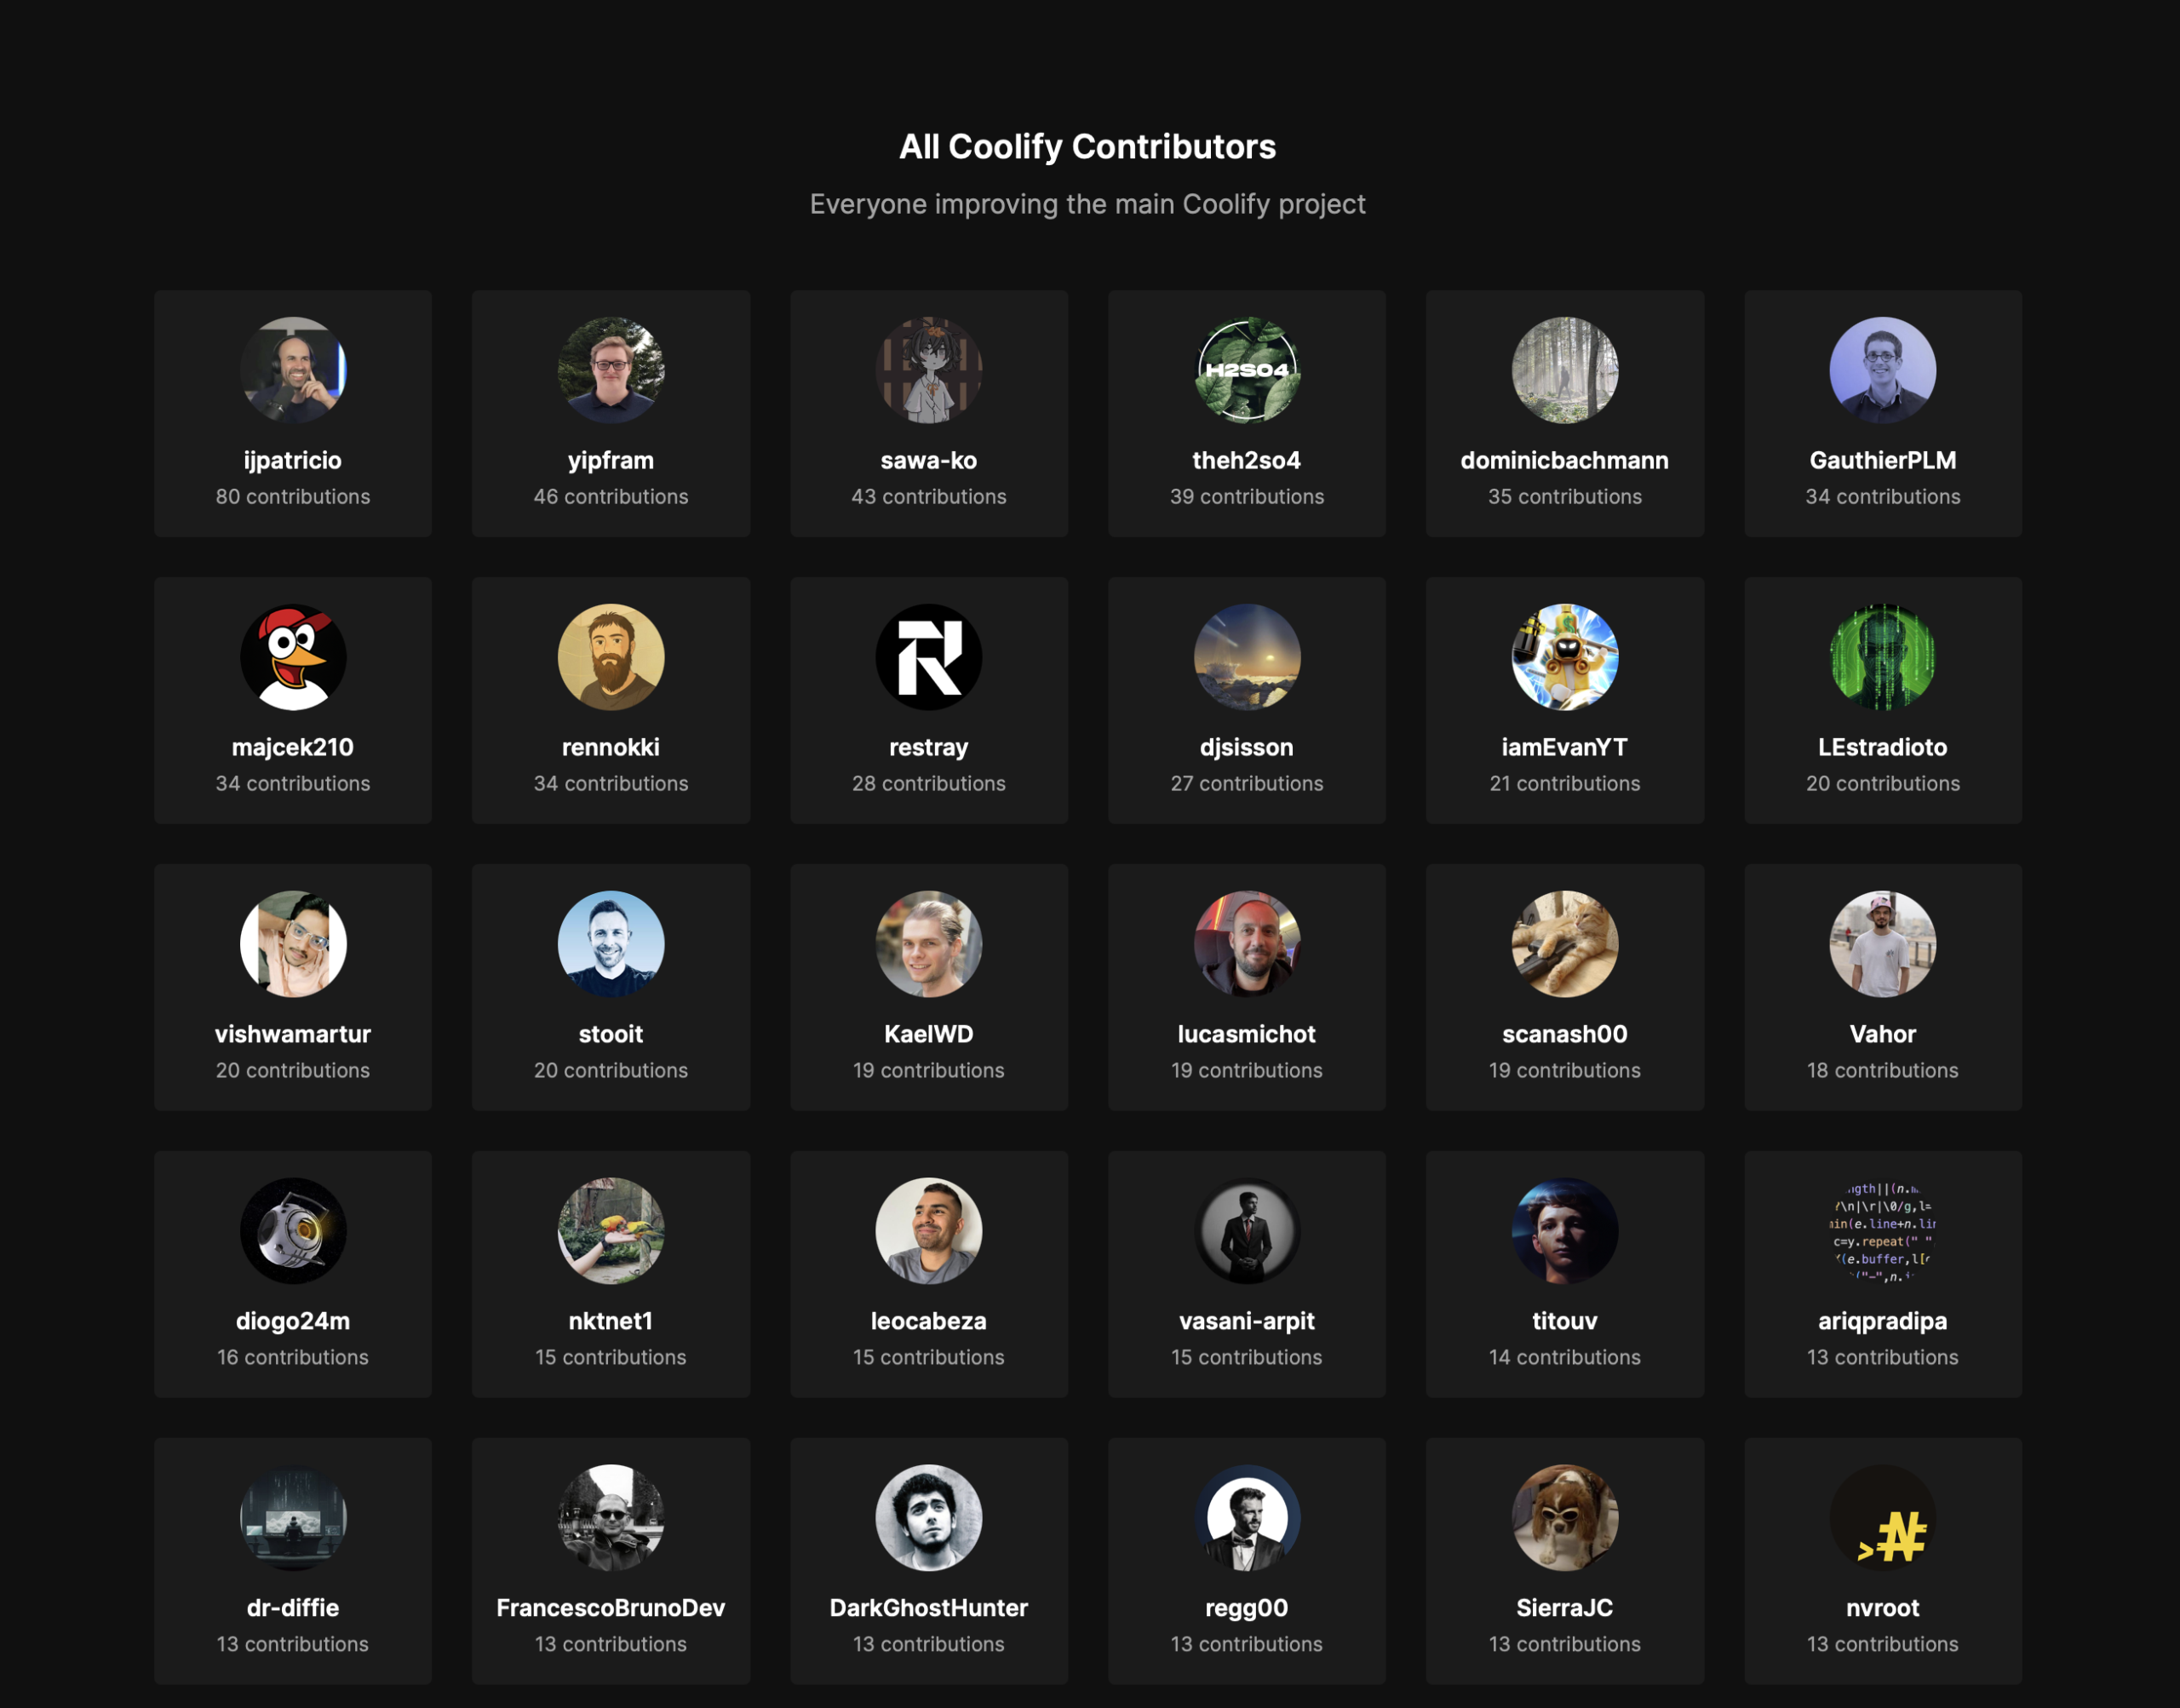The image size is (2180, 1708).
Task: Click iamEvanYT yellow robot avatar
Action: pyautogui.click(x=1564, y=657)
